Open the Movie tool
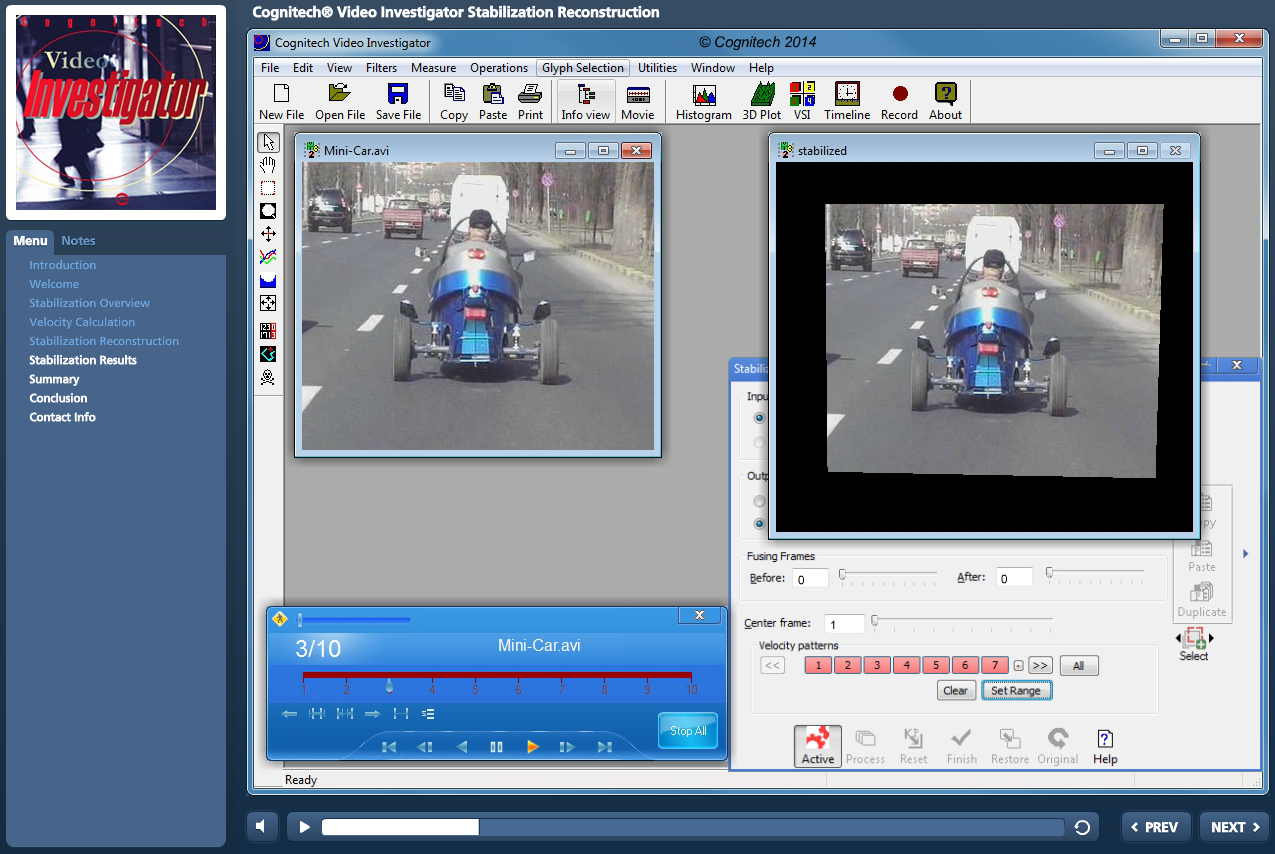Viewport: 1275px width, 854px height. pyautogui.click(x=637, y=100)
